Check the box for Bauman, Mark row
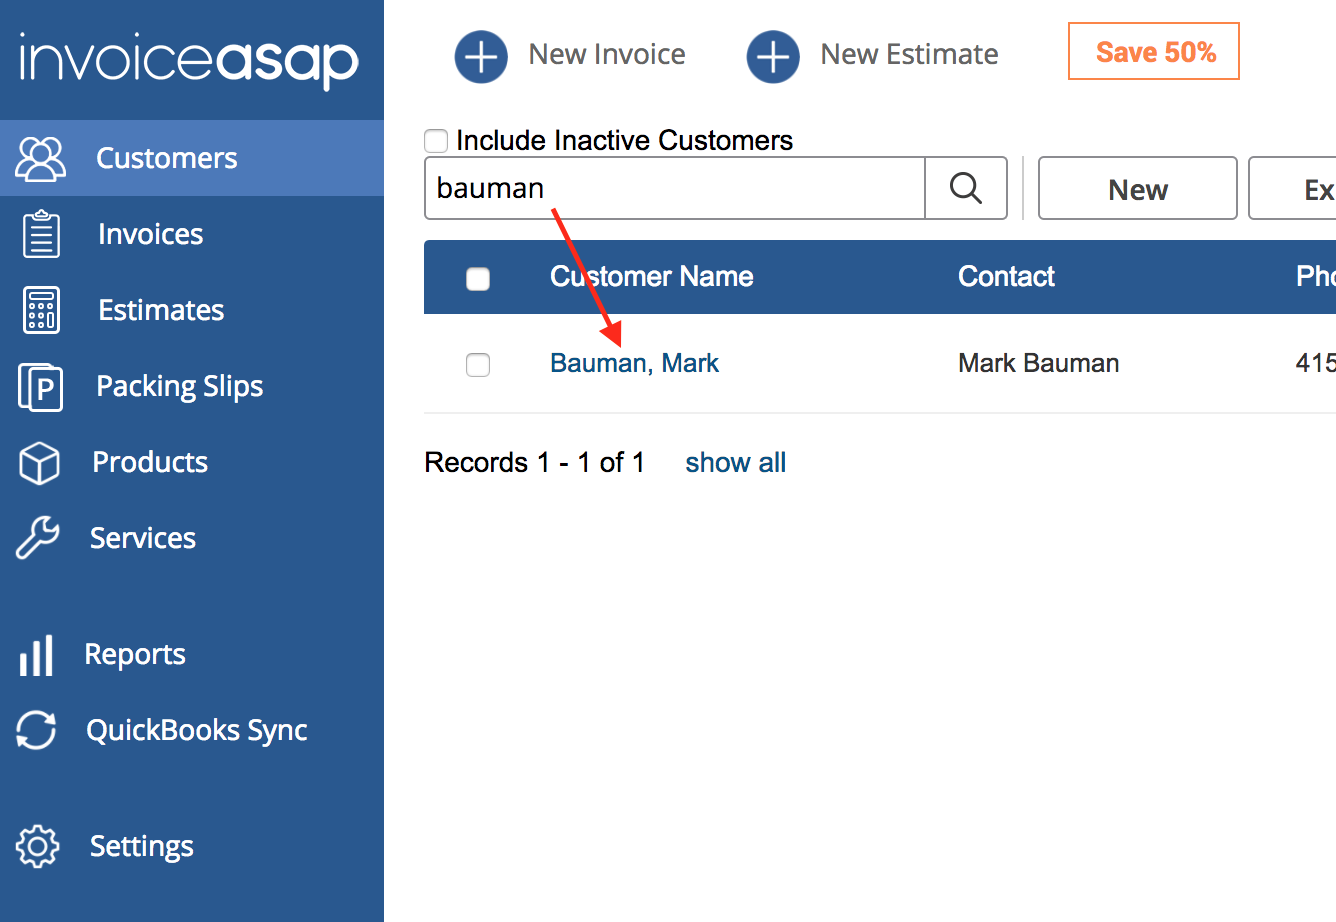Screen dimensions: 1336x922 tap(478, 365)
